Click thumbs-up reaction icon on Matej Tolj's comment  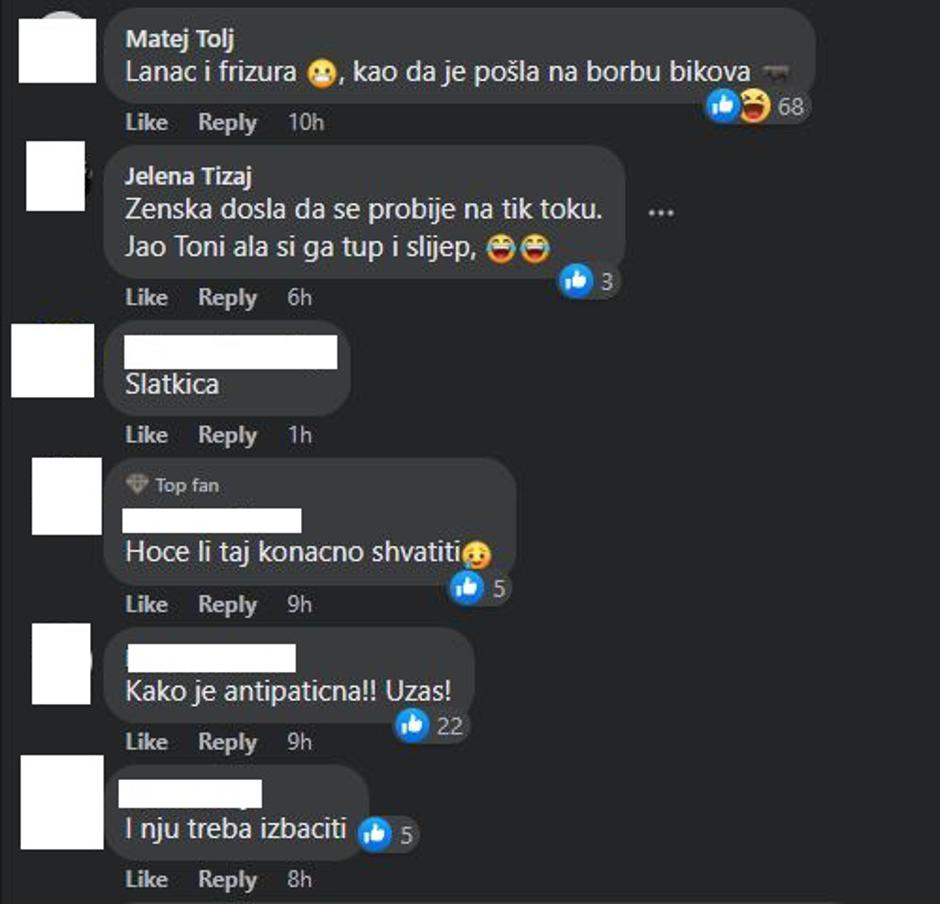(723, 106)
